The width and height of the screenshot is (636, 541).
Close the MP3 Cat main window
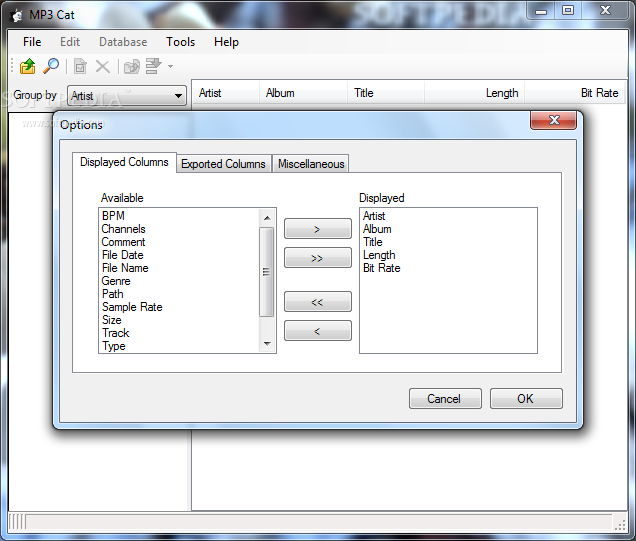tap(606, 11)
